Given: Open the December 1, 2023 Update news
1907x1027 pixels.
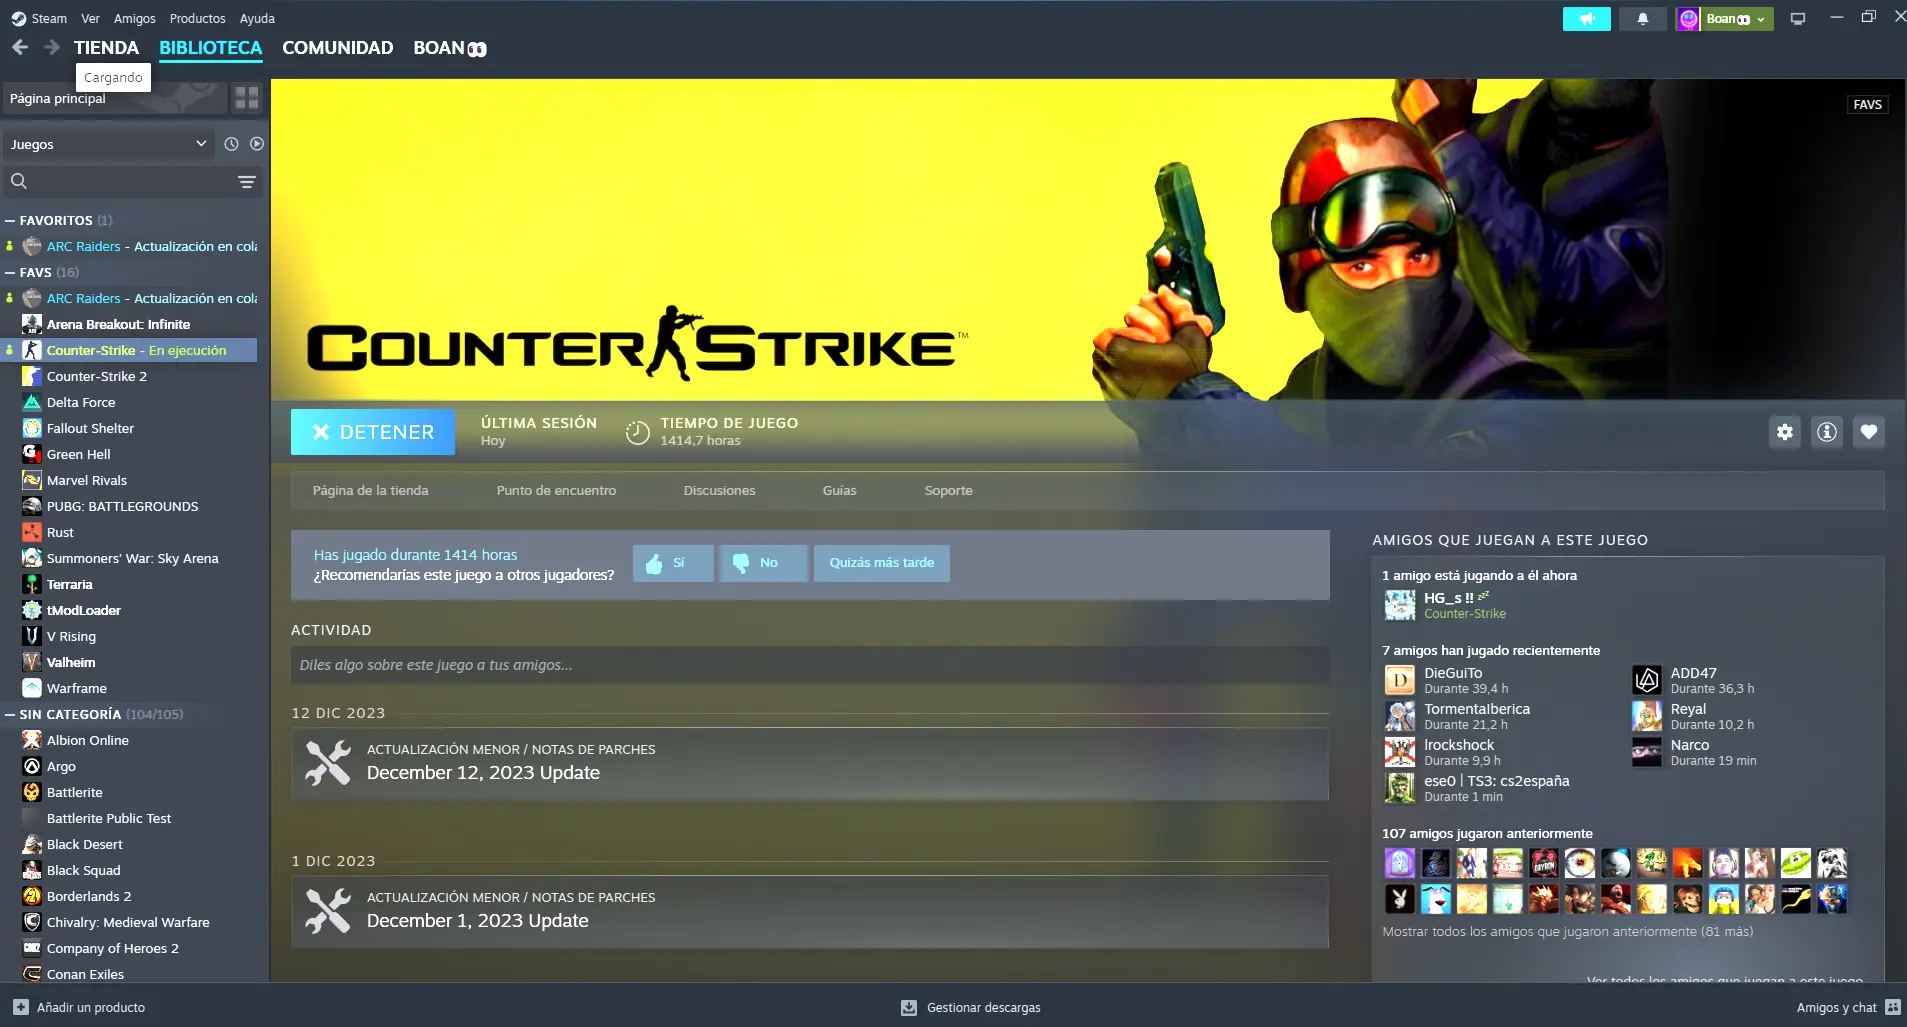Looking at the screenshot, I should click(810, 912).
